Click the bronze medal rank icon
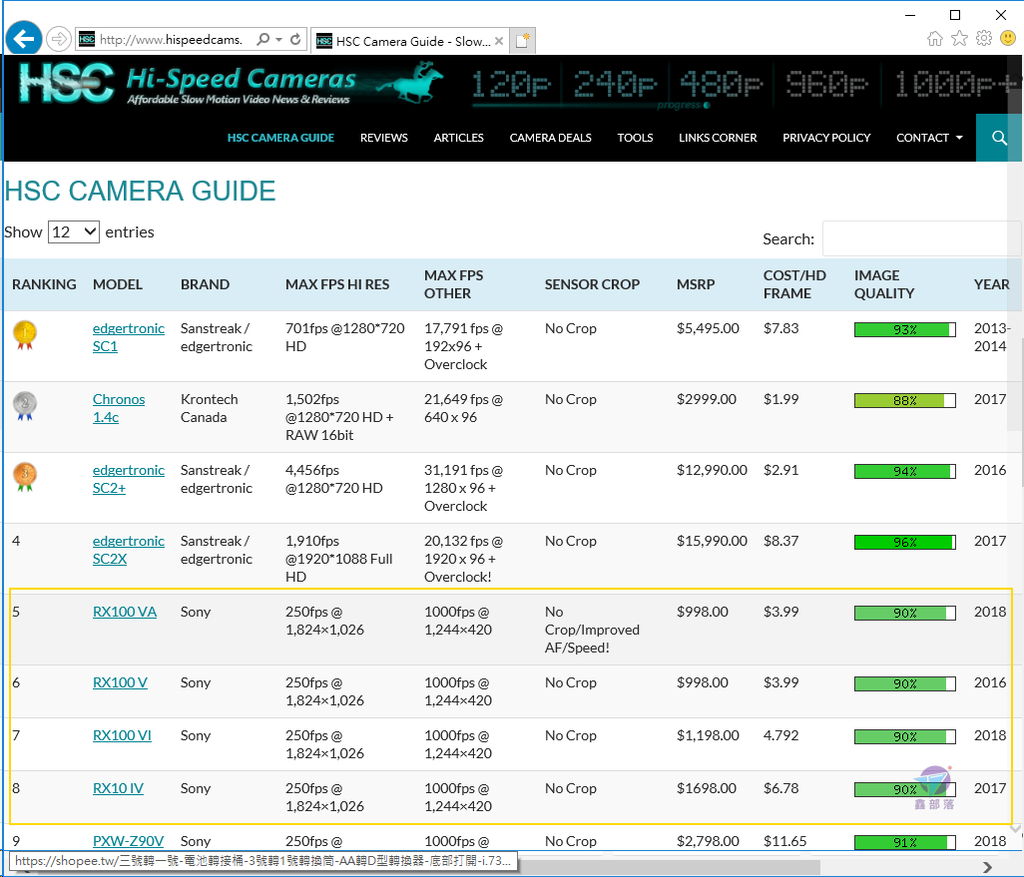Image resolution: width=1024 pixels, height=877 pixels. point(25,477)
